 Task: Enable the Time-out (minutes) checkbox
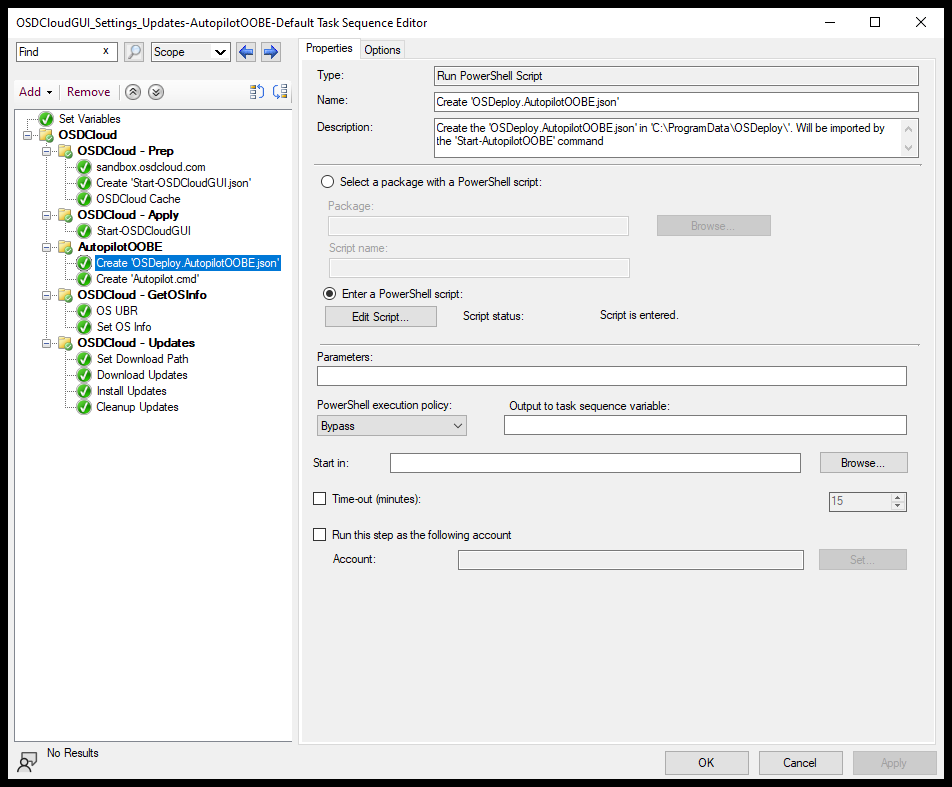(320, 498)
